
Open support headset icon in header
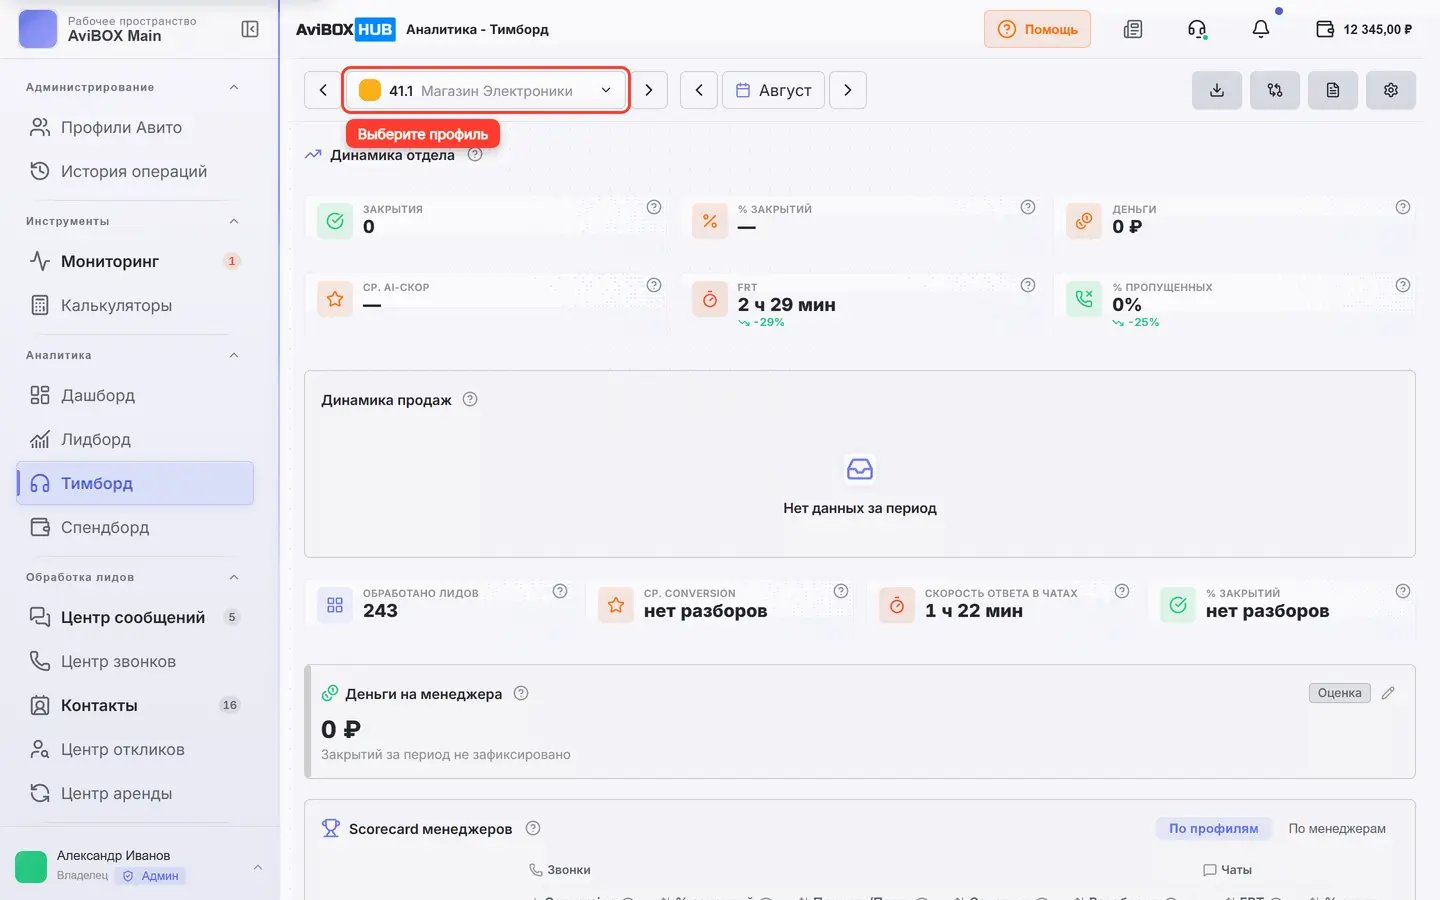pos(1197,29)
